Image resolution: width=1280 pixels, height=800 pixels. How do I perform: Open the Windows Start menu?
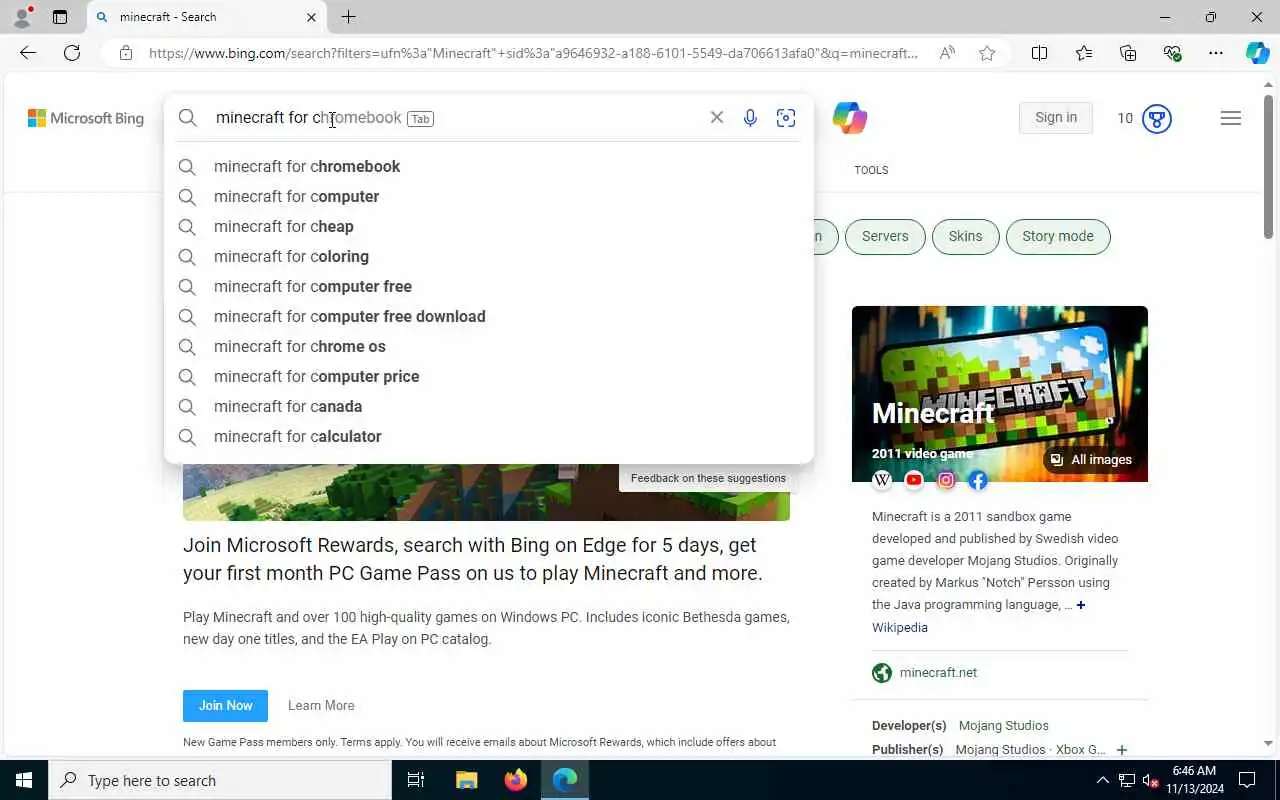(x=24, y=780)
